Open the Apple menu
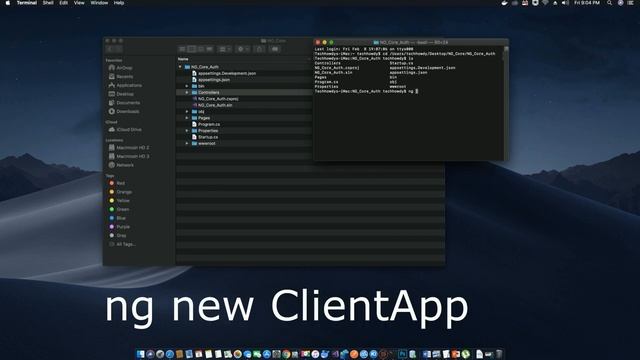Viewport: 640px width, 360px height. point(7,3)
